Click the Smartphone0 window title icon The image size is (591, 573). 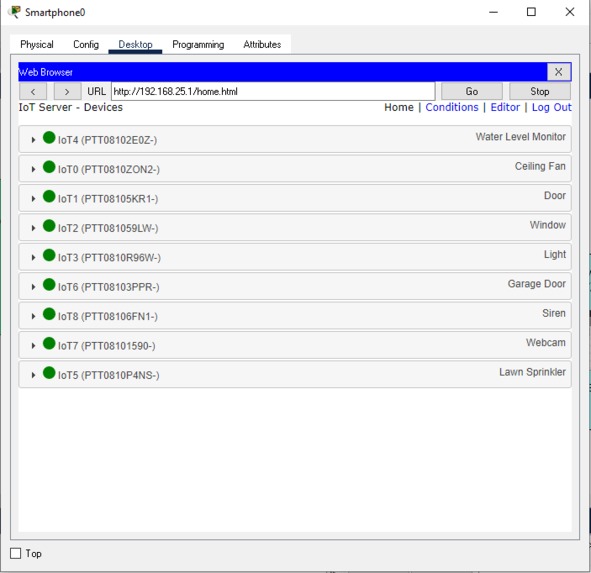click(x=15, y=12)
